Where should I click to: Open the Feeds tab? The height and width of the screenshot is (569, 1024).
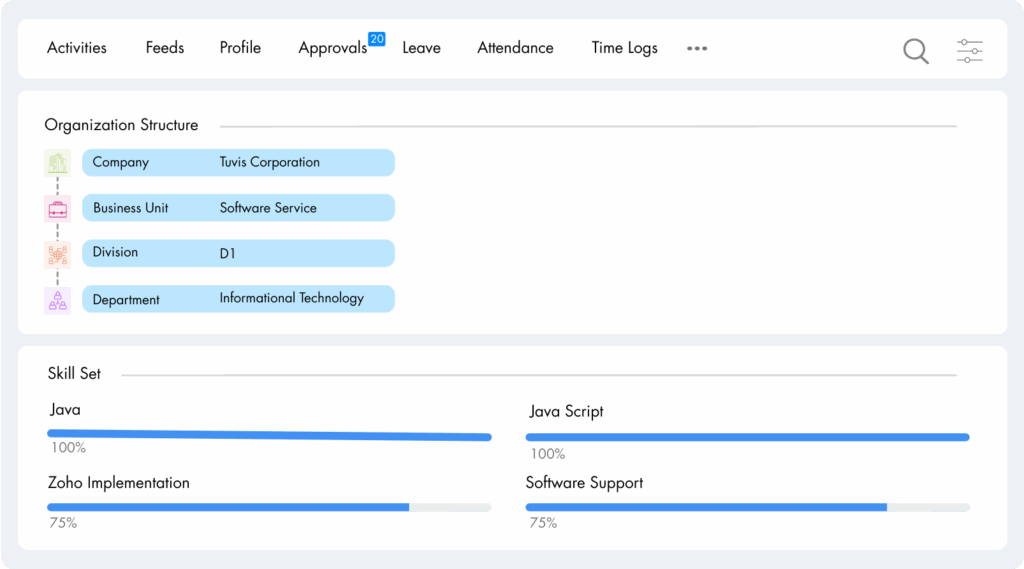click(x=165, y=48)
